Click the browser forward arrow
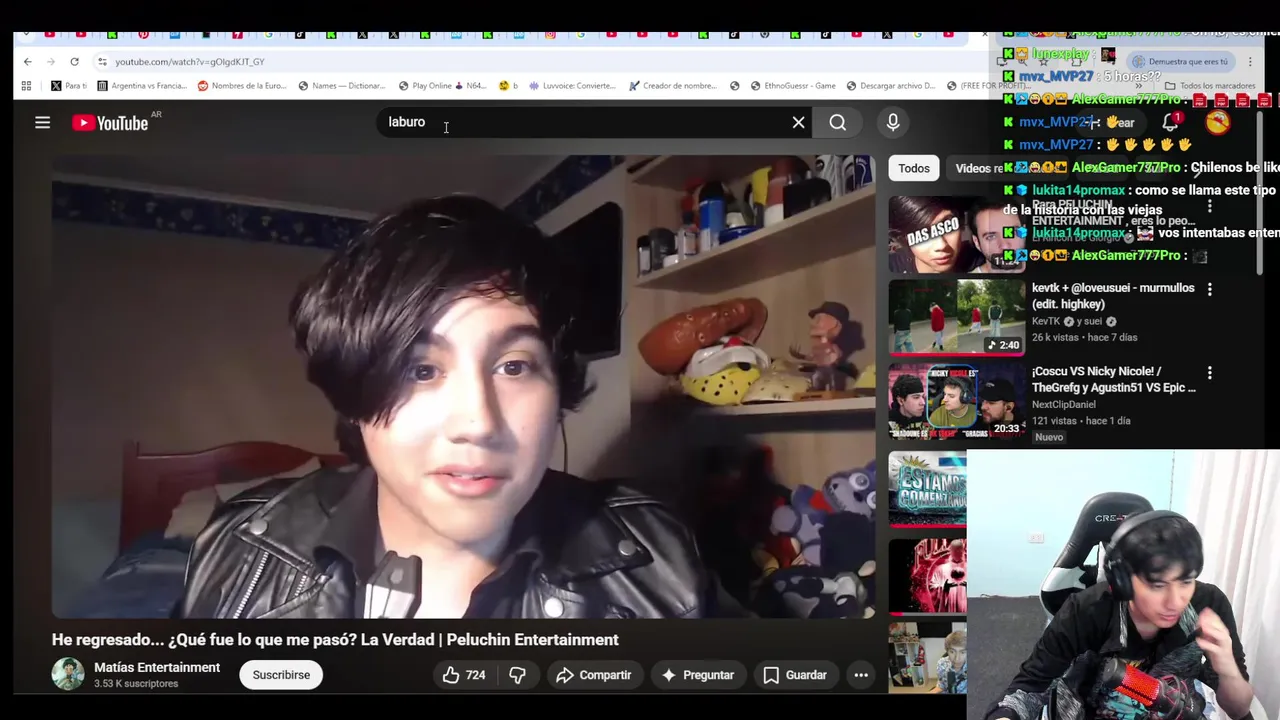This screenshot has width=1280, height=720. point(50,61)
